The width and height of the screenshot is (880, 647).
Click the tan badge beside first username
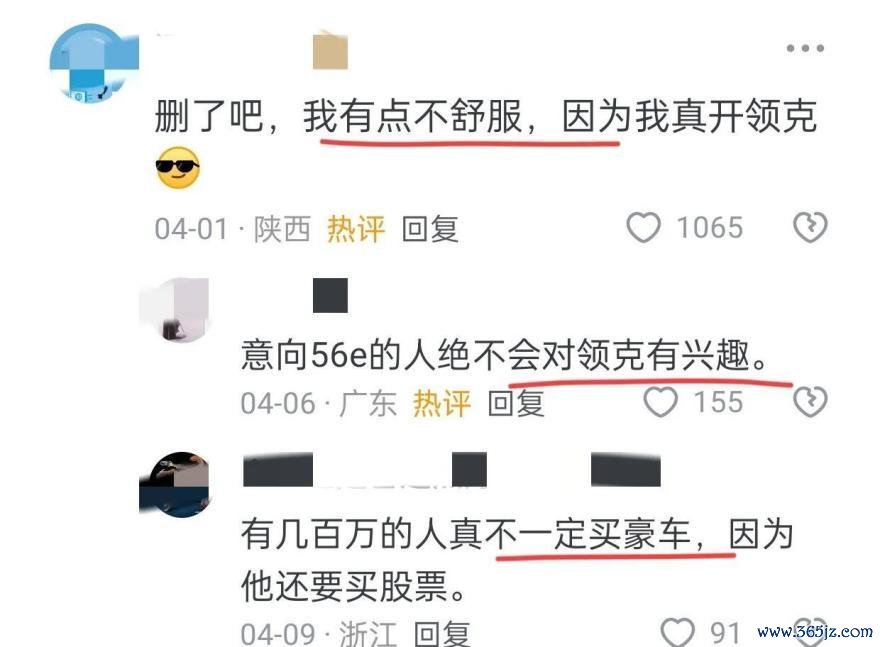pyautogui.click(x=331, y=51)
